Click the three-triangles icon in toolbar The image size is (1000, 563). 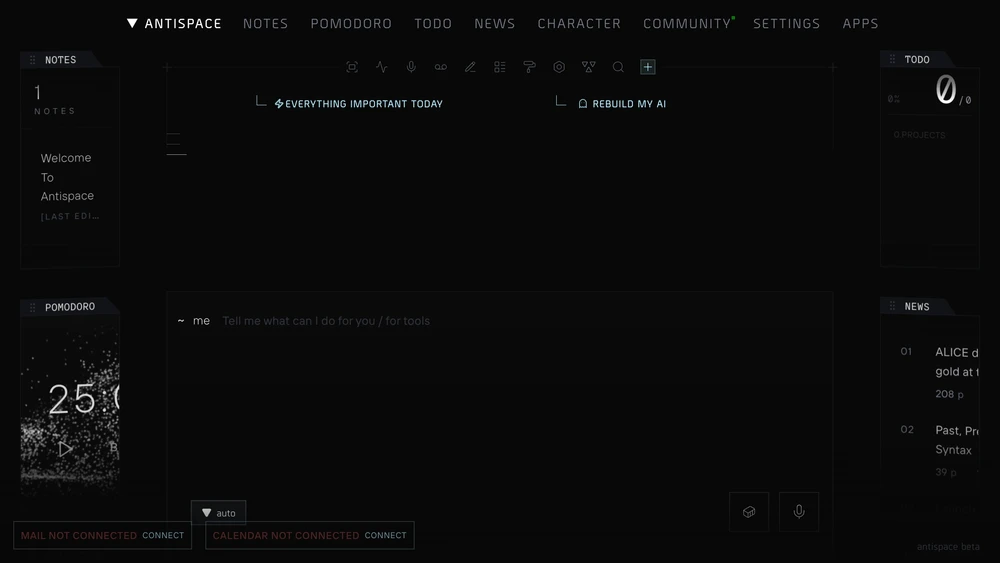point(589,67)
